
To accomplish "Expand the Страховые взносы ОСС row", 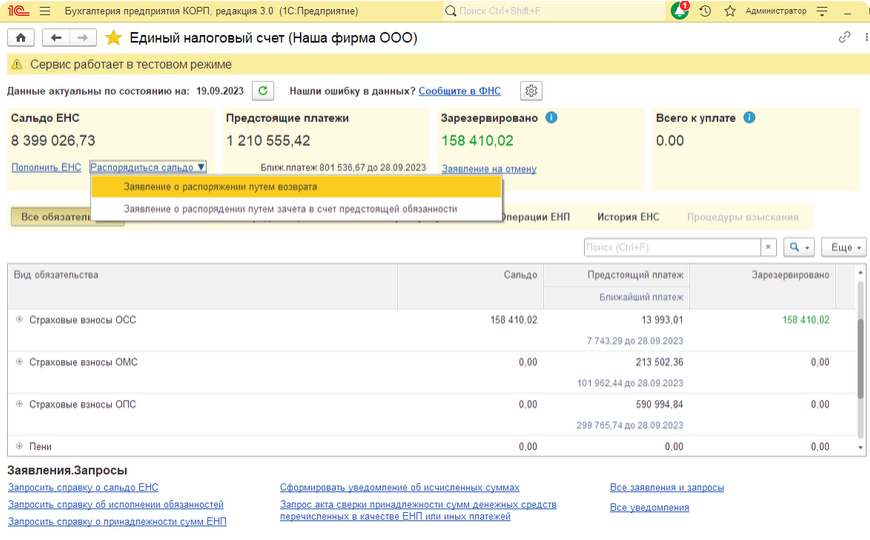I will 19,320.
